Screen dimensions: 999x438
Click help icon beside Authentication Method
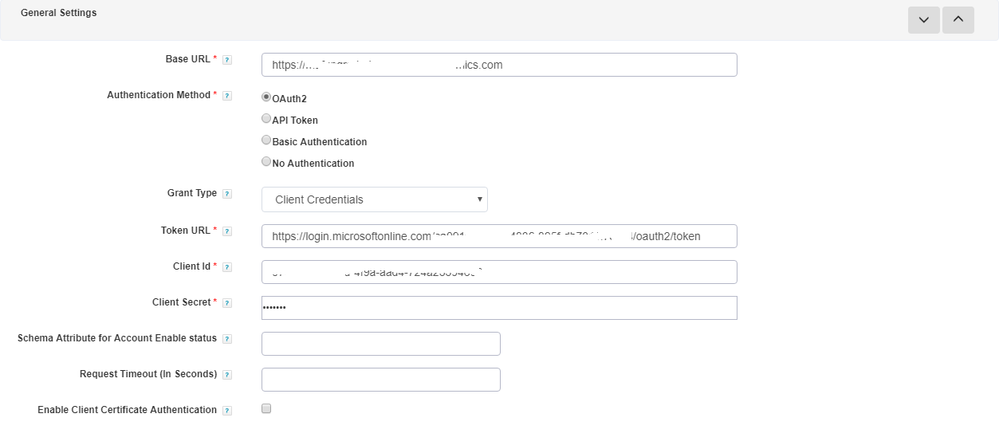pyautogui.click(x=227, y=96)
